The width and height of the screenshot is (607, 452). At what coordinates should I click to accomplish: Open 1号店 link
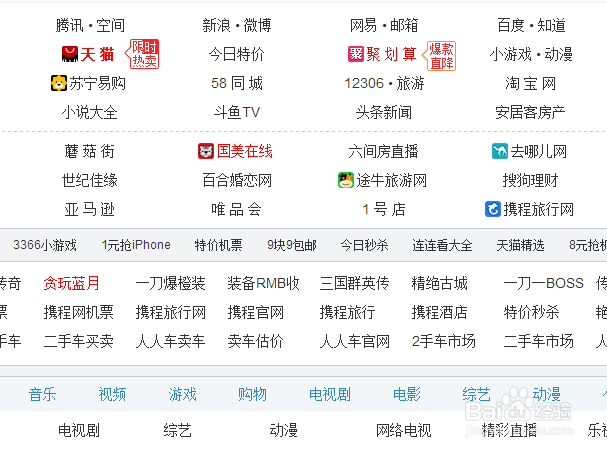(x=384, y=209)
